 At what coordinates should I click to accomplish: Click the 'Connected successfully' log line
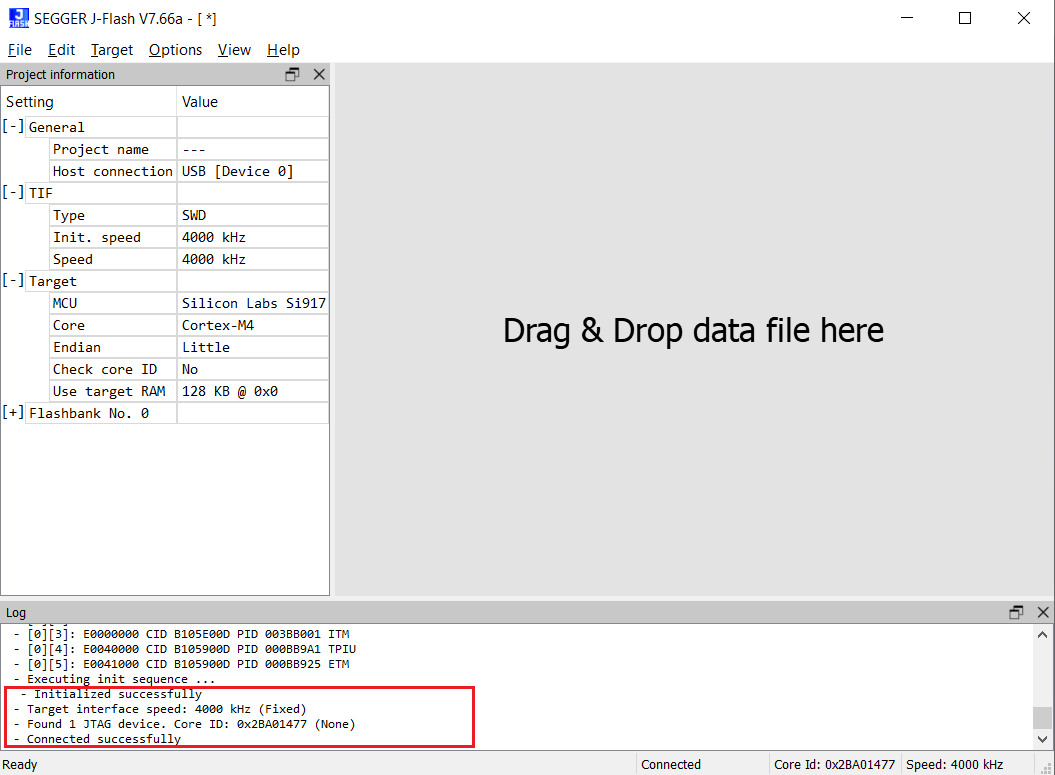(98, 739)
